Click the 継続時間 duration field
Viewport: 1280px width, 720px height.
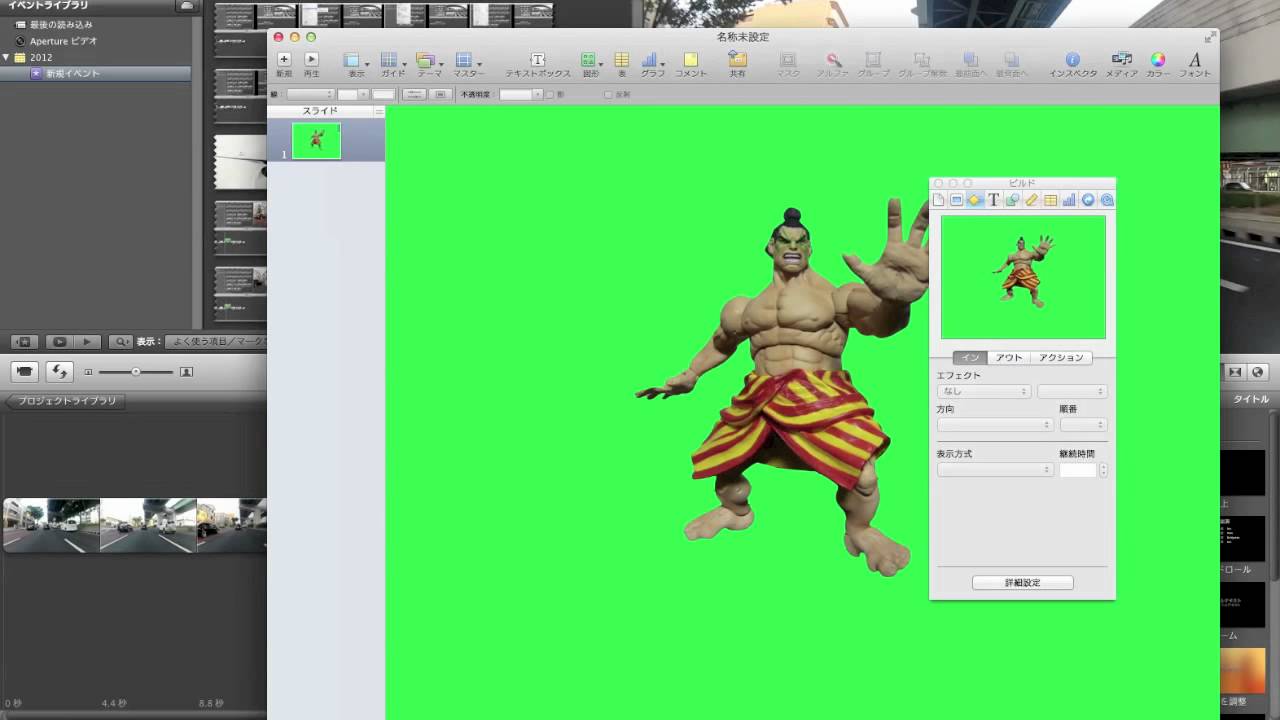click(1078, 469)
